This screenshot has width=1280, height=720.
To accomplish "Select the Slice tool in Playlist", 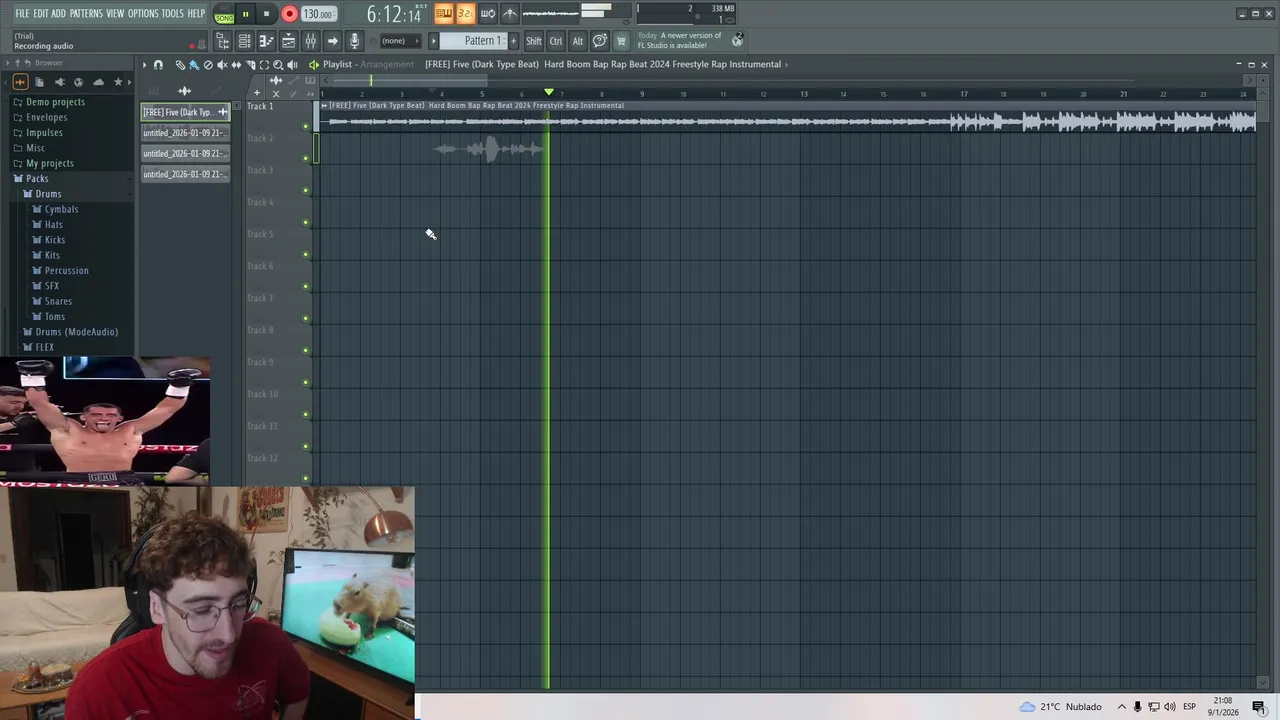I will 250,64.
